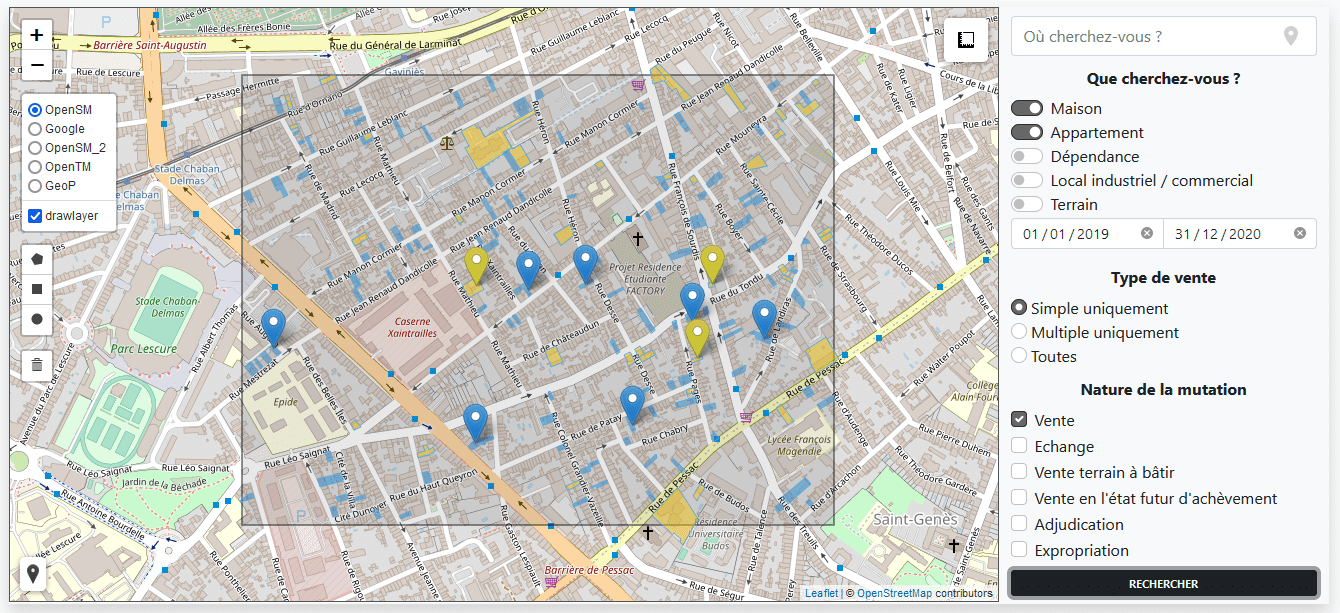Image resolution: width=1340 pixels, height=613 pixels.
Task: Click the trash delete layers icon
Action: pos(37,364)
